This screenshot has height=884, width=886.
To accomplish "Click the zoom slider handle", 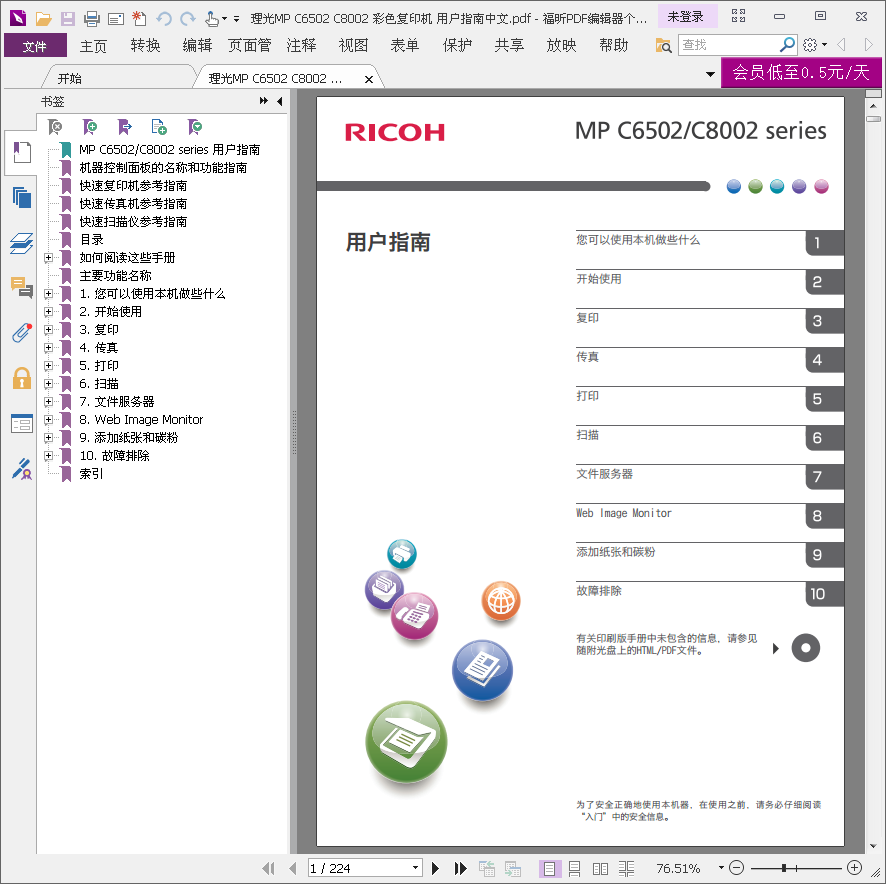I will click(x=784, y=868).
